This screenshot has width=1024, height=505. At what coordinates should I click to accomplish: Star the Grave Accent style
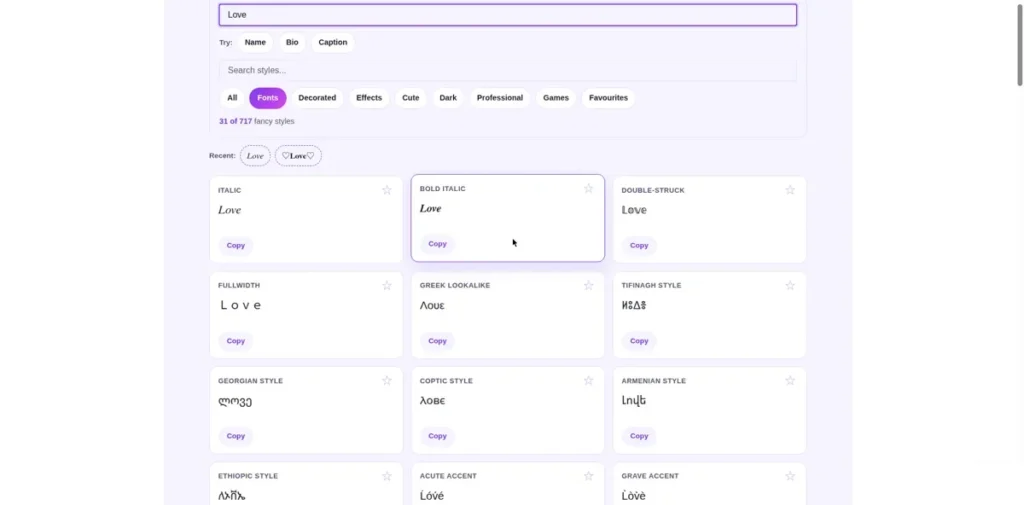pos(790,476)
